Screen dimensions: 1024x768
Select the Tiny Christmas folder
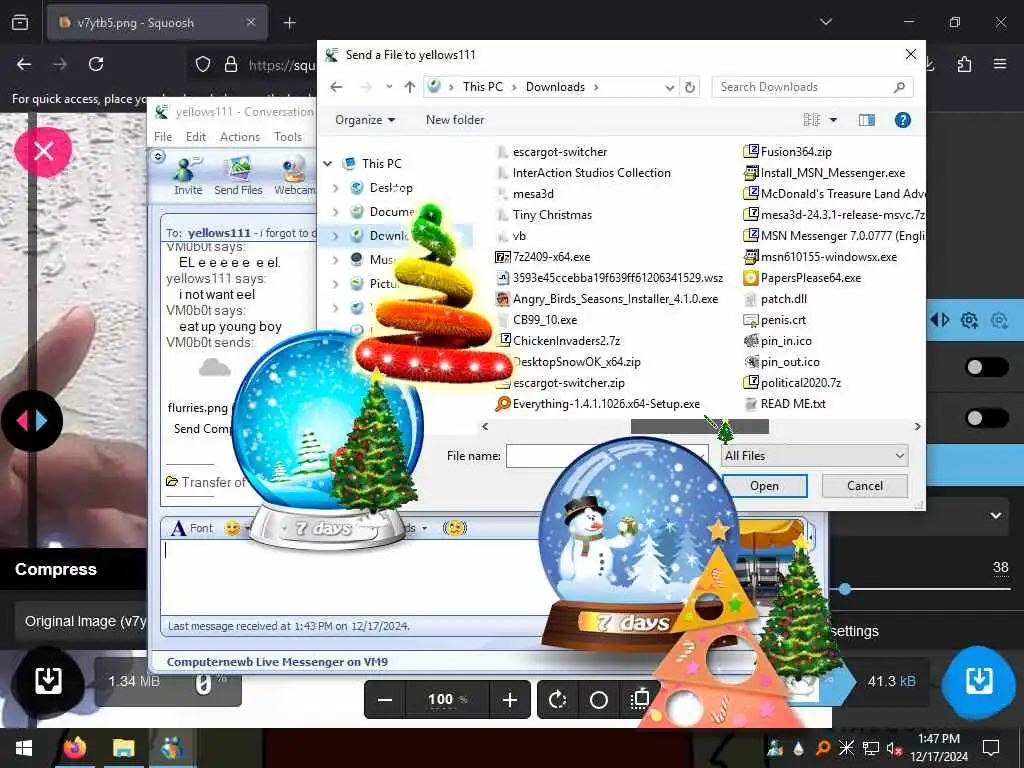pos(544,215)
